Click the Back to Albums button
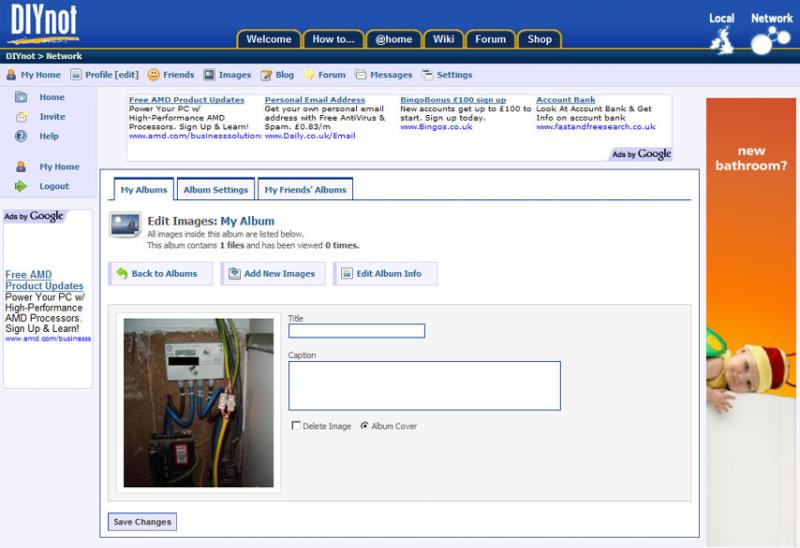Screen dimensions: 800x548 [160, 274]
